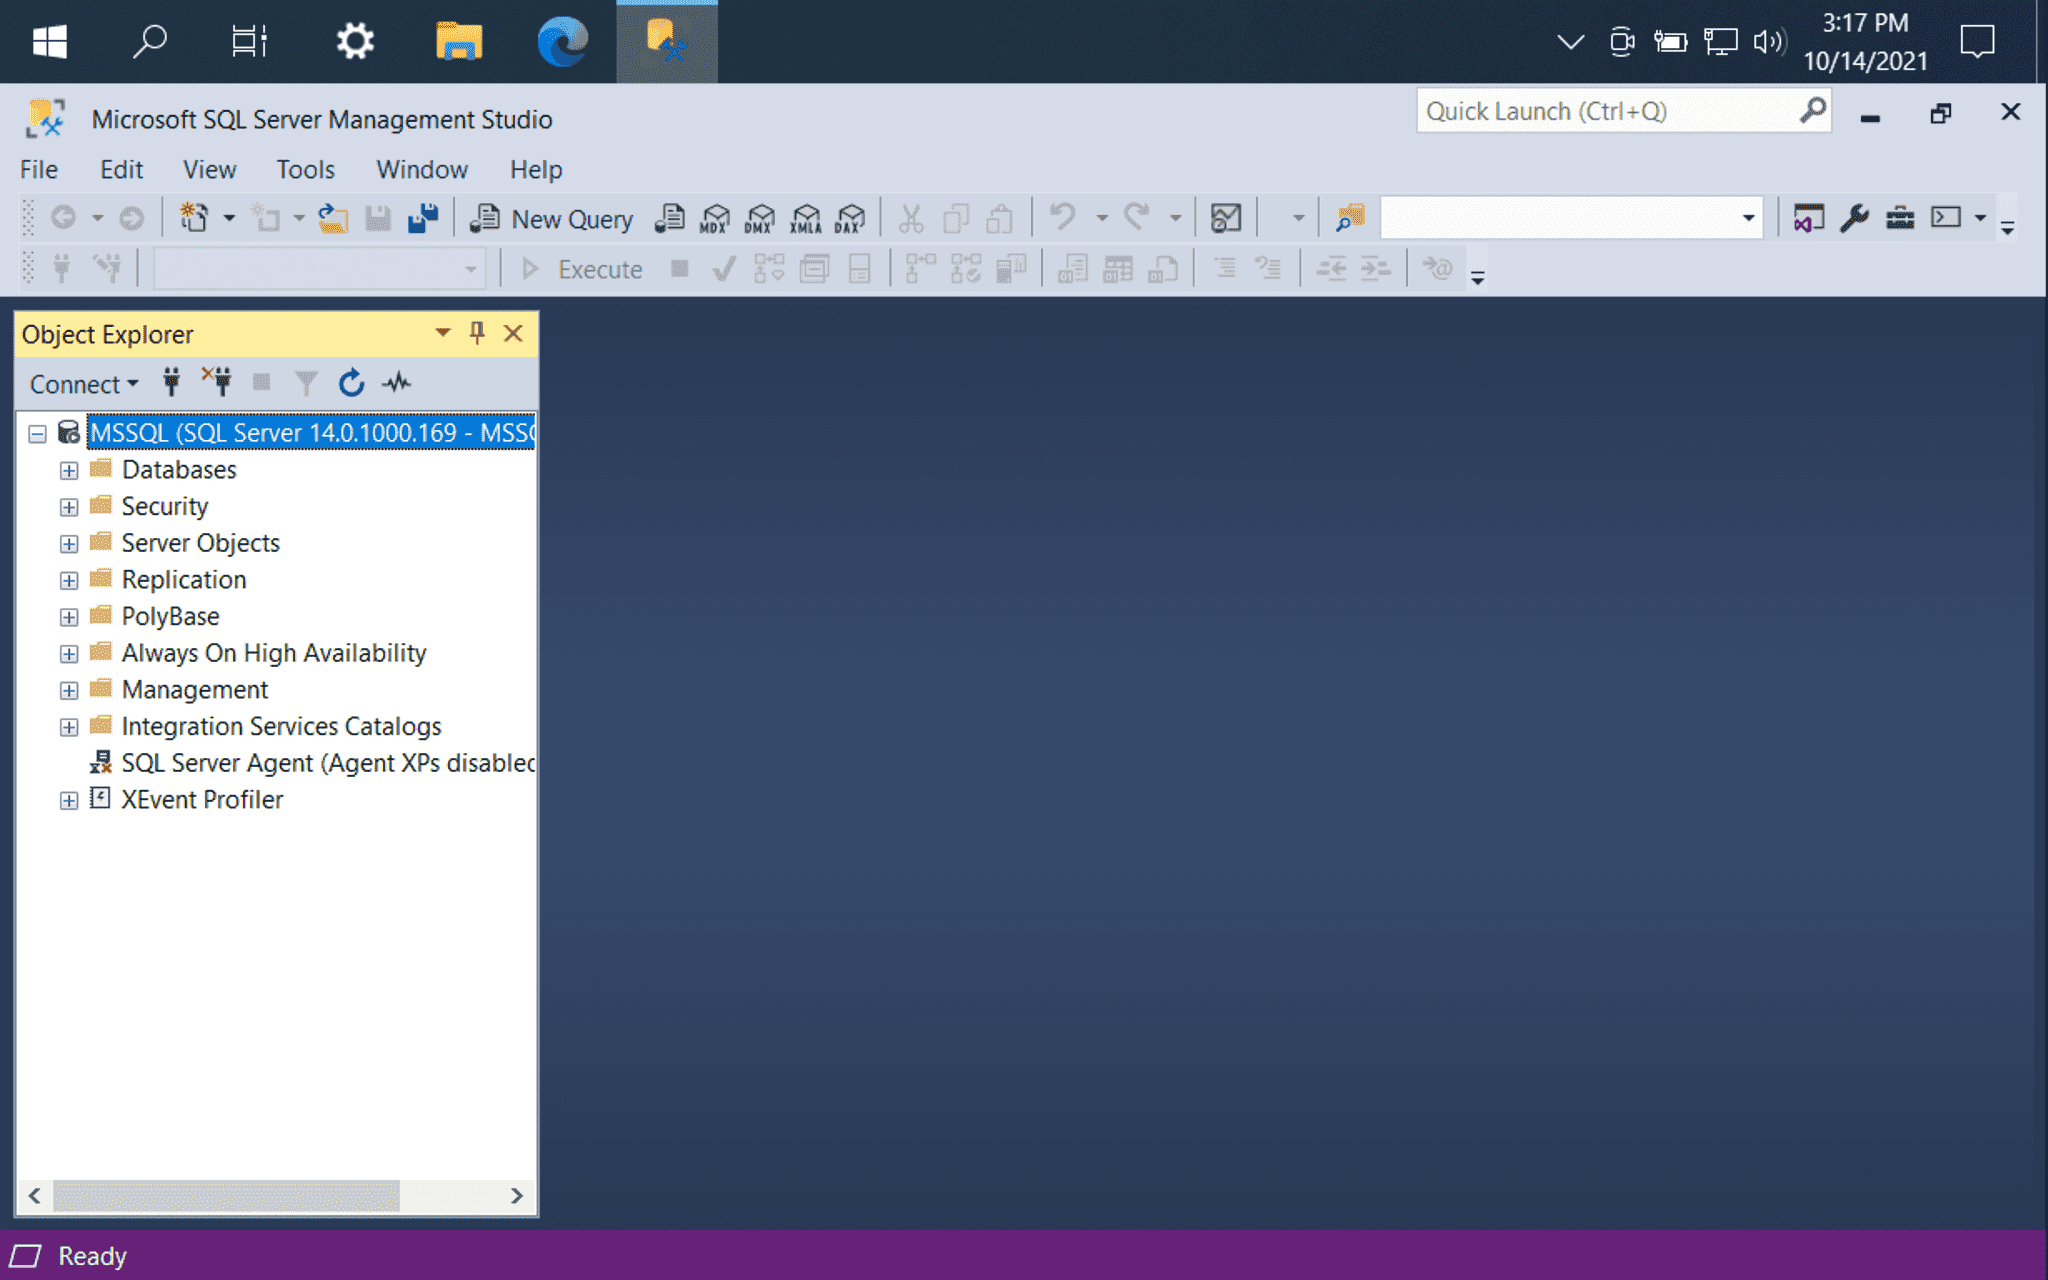Expand the Security folder
Image resolution: width=2048 pixels, height=1280 pixels.
click(x=68, y=507)
